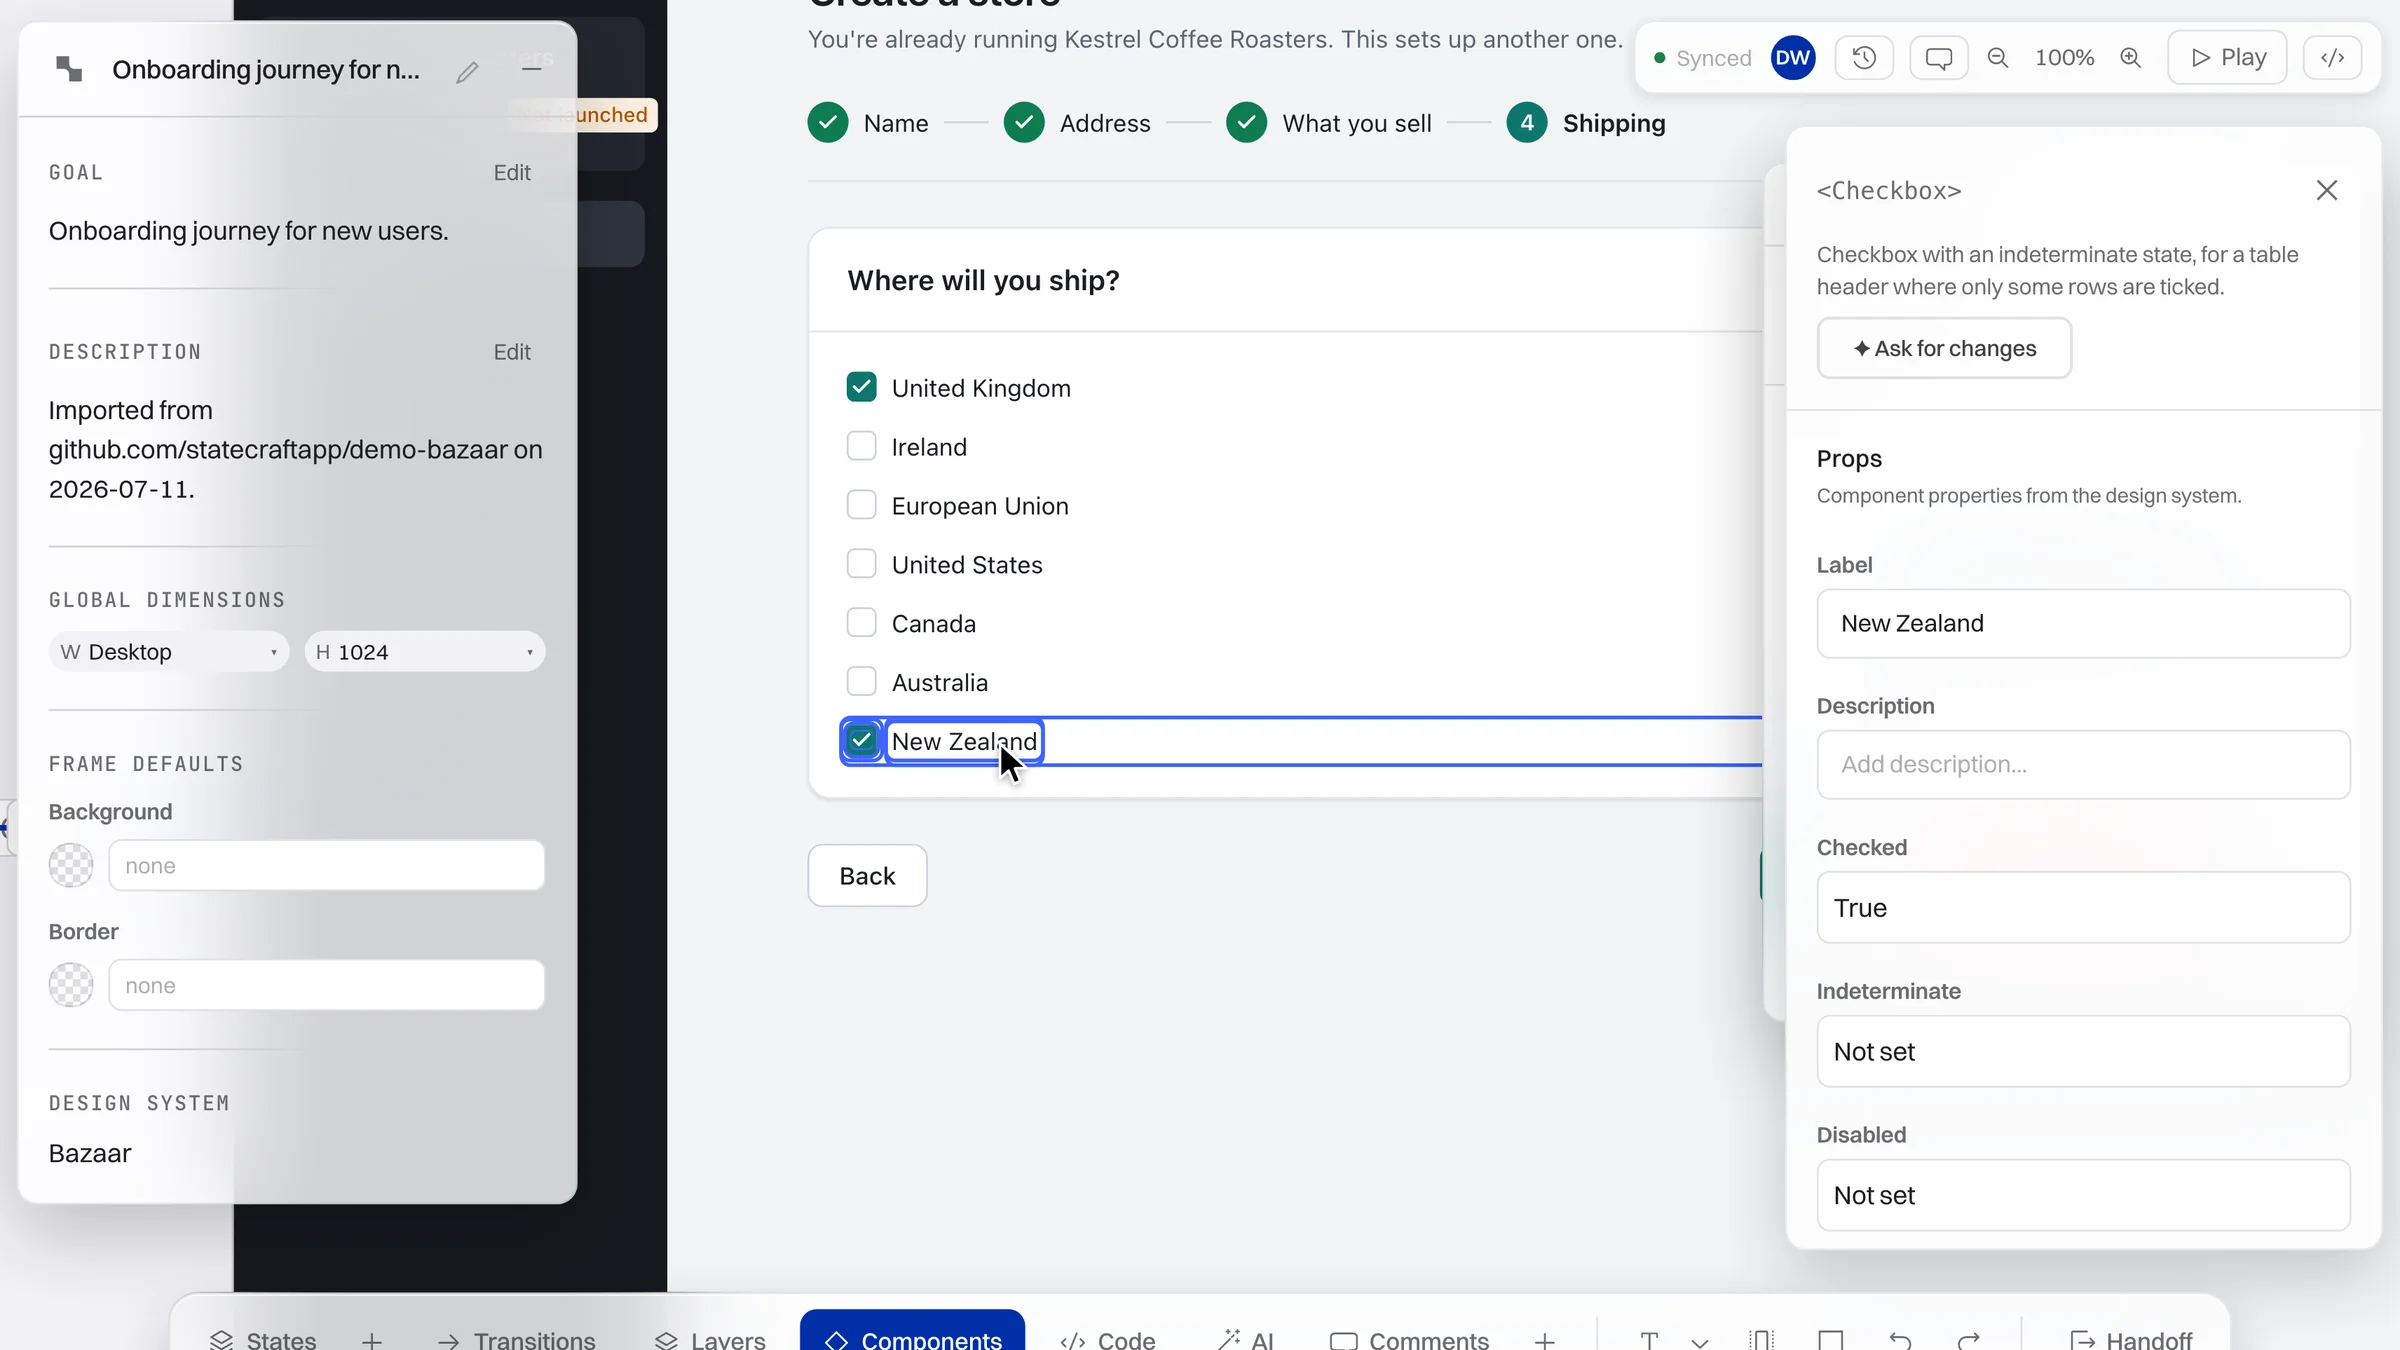Select the text tool T icon
This screenshot has height=1350, width=2400.
tap(1650, 1340)
